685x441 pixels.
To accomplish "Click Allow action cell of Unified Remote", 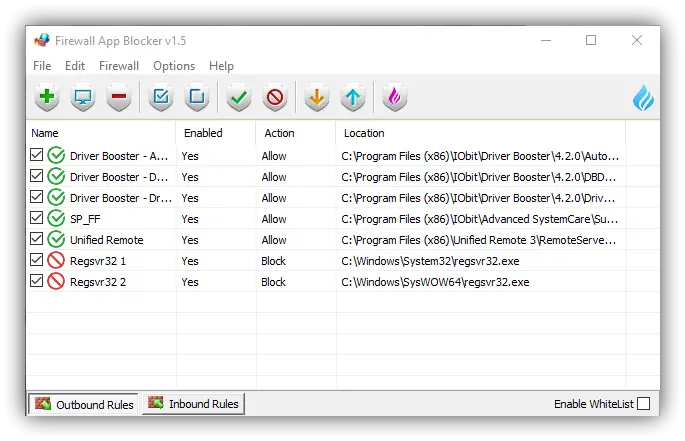I will pyautogui.click(x=274, y=240).
